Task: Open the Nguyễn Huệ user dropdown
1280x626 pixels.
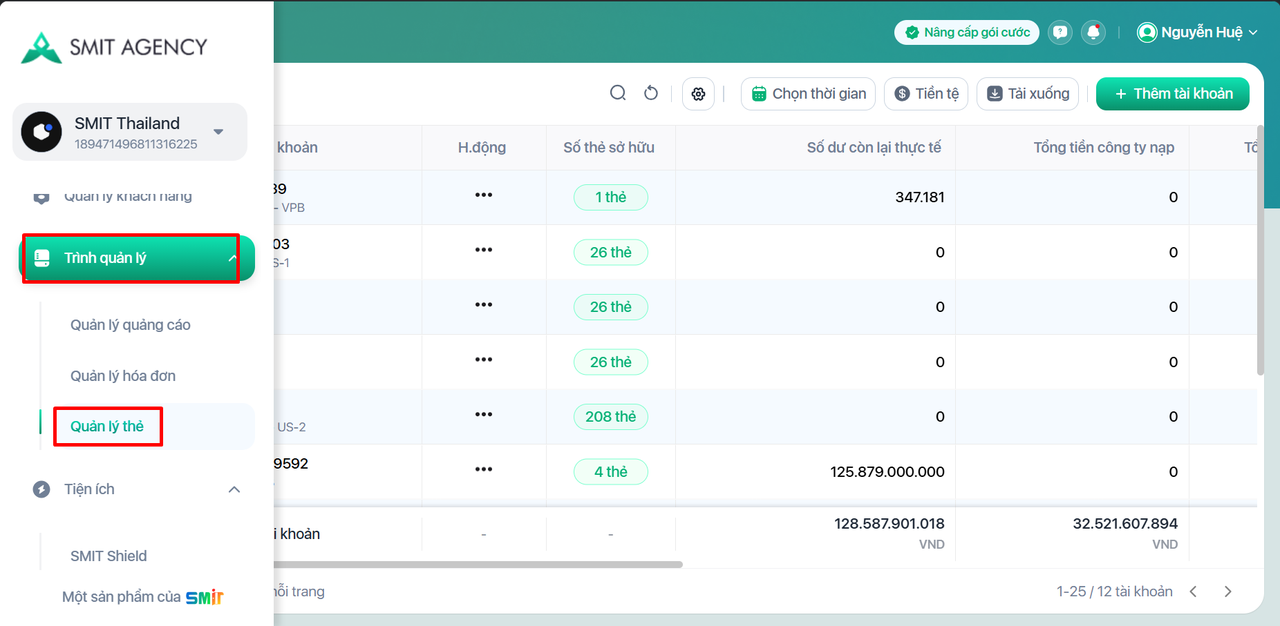Action: [x=1197, y=33]
